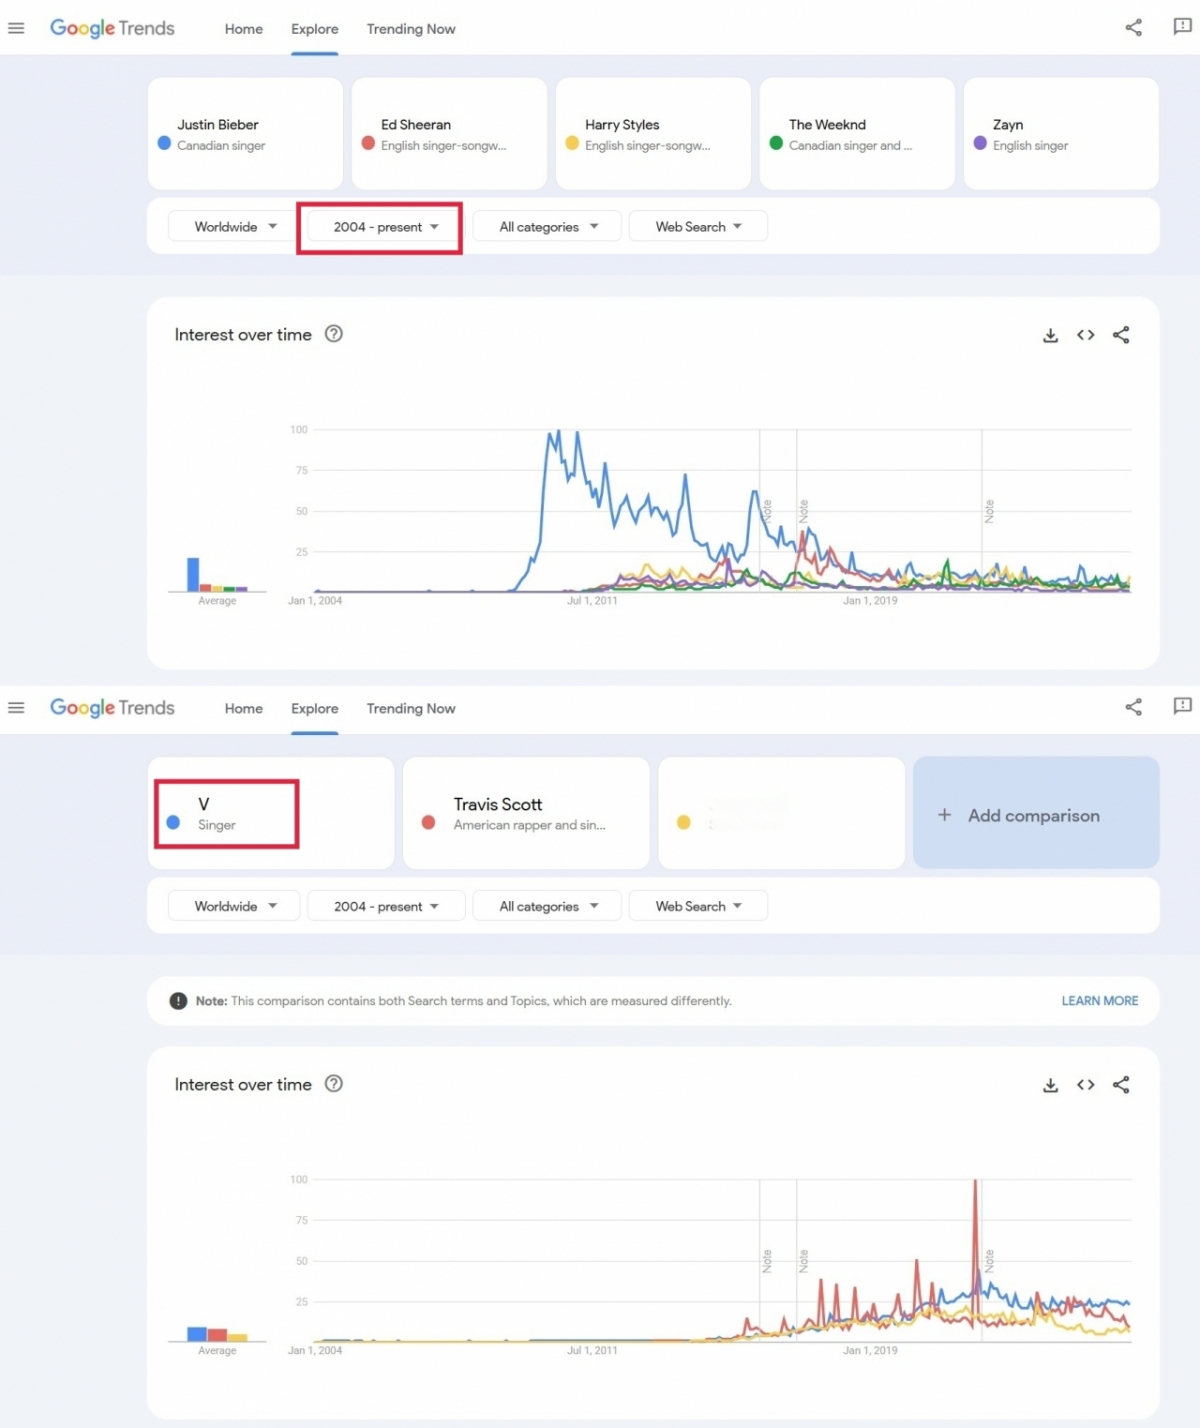
Task: Click the info icon beside the Note message
Action: point(178,1001)
